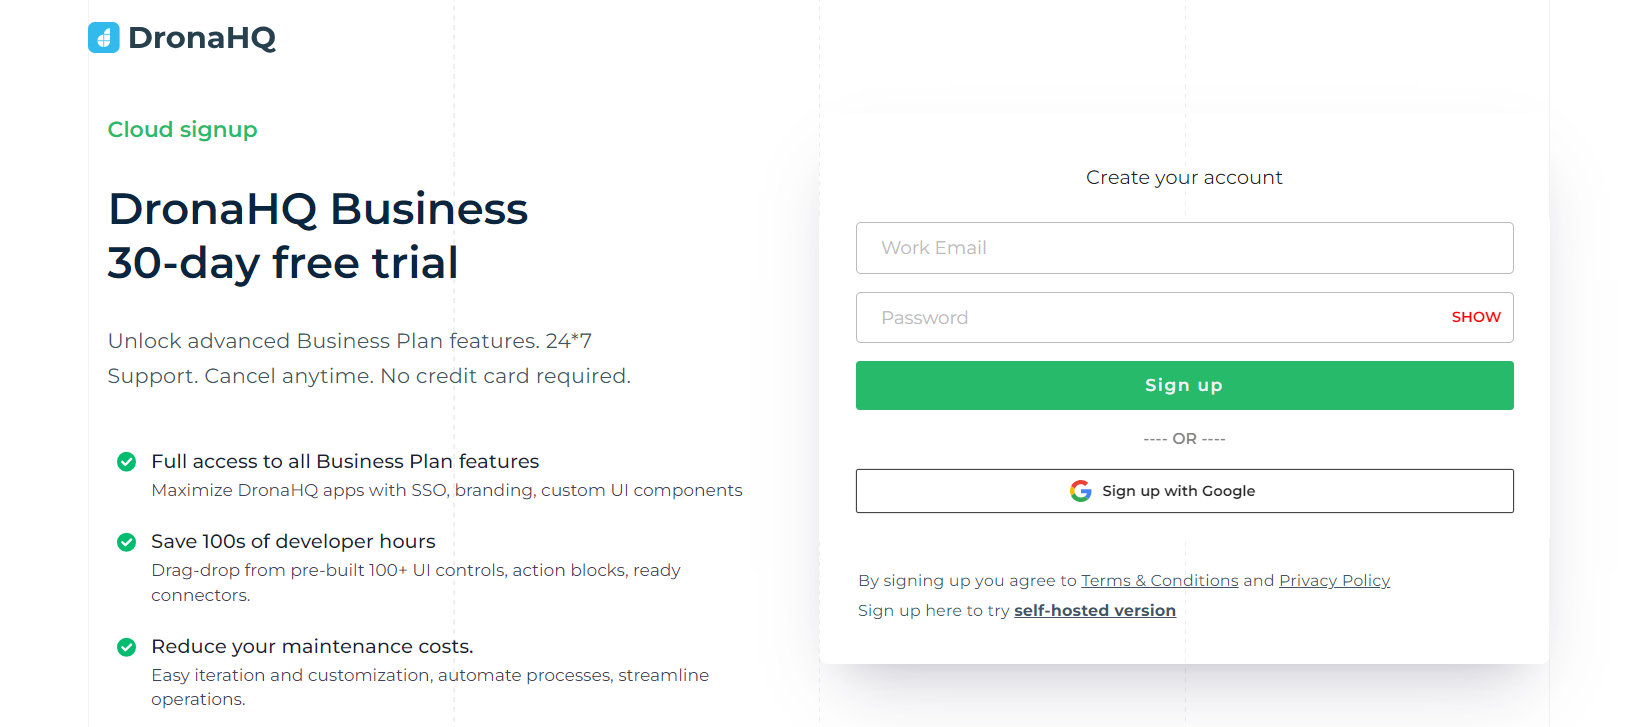Click checkmark beside Reduce maintenance costs
Image resolution: width=1637 pixels, height=727 pixels.
pos(126,647)
